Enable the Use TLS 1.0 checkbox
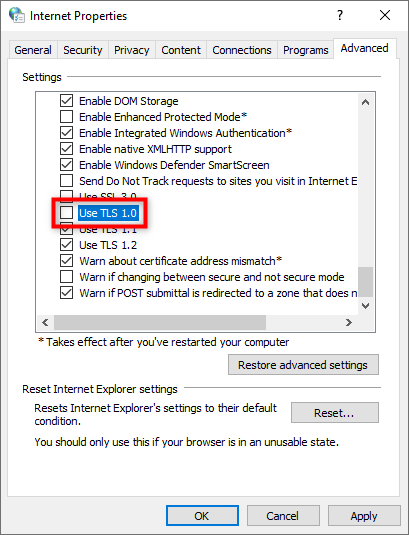This screenshot has height=535, width=409. (x=67, y=213)
